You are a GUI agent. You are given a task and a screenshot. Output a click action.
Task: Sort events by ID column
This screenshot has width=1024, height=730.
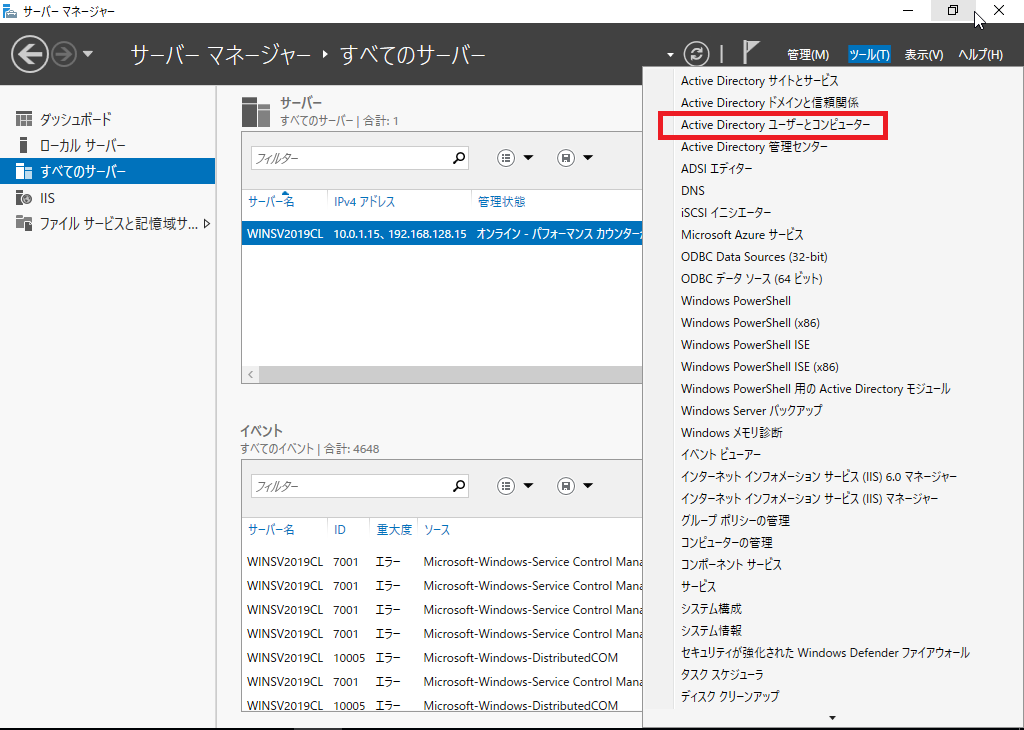(x=340, y=530)
